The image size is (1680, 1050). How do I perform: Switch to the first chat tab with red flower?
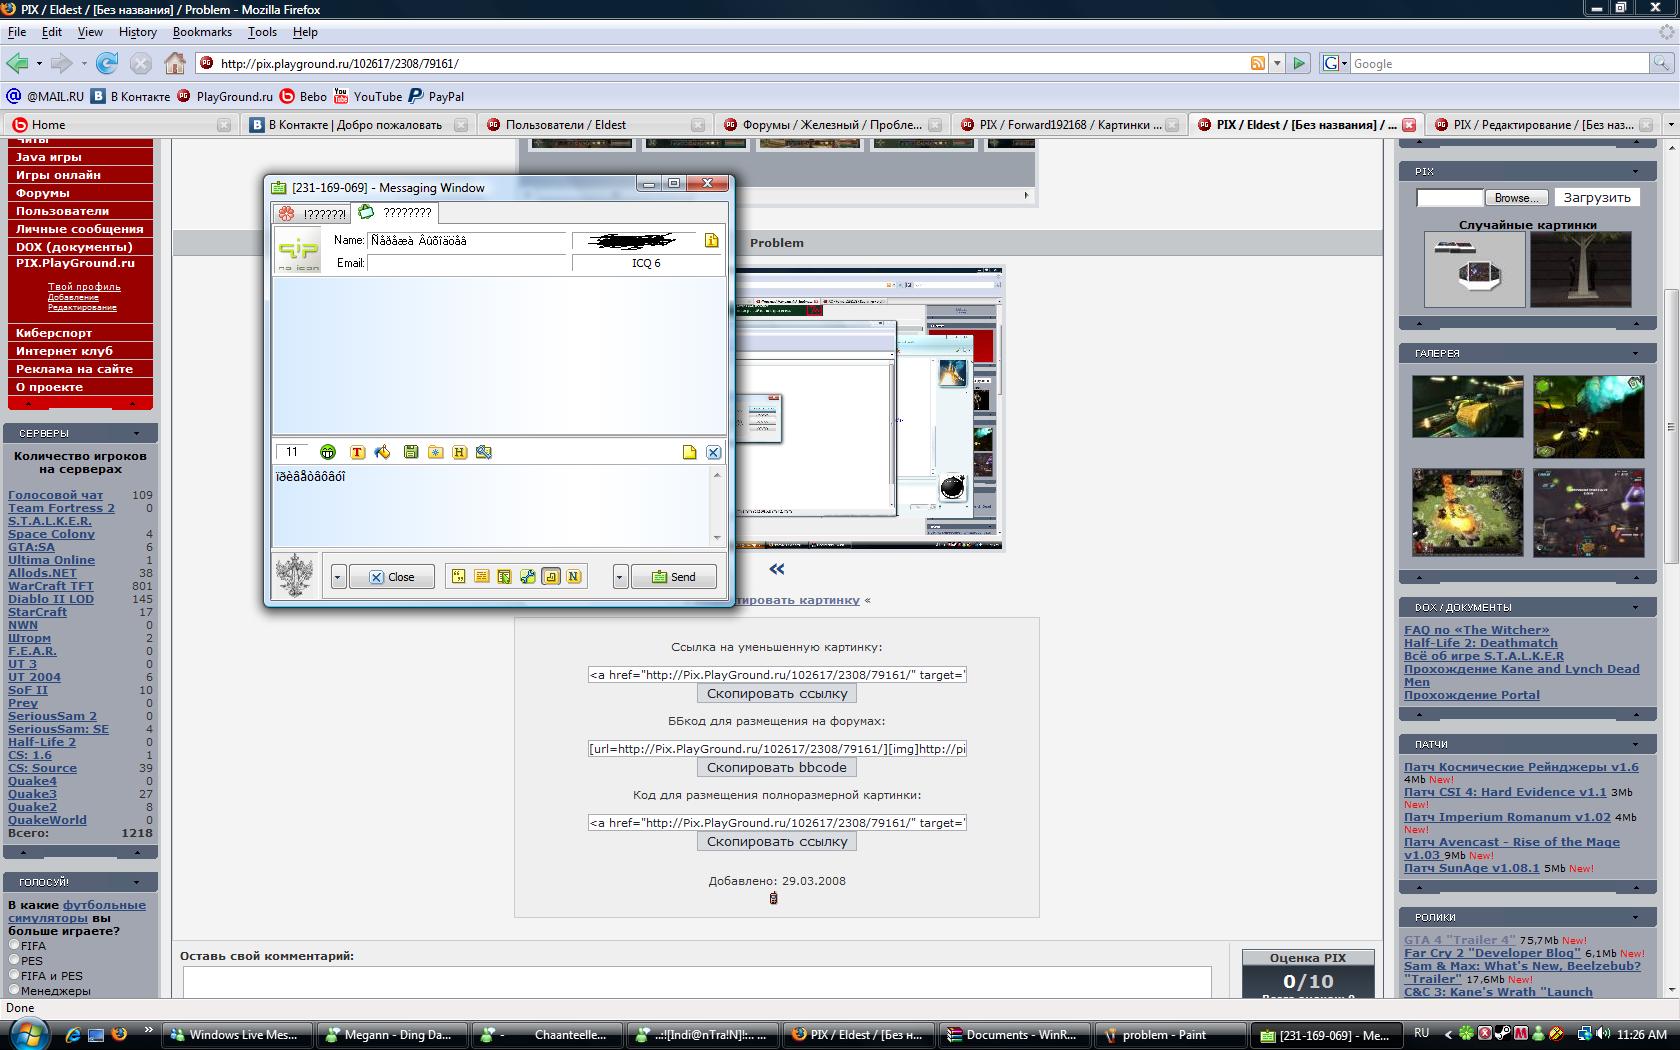(x=312, y=213)
